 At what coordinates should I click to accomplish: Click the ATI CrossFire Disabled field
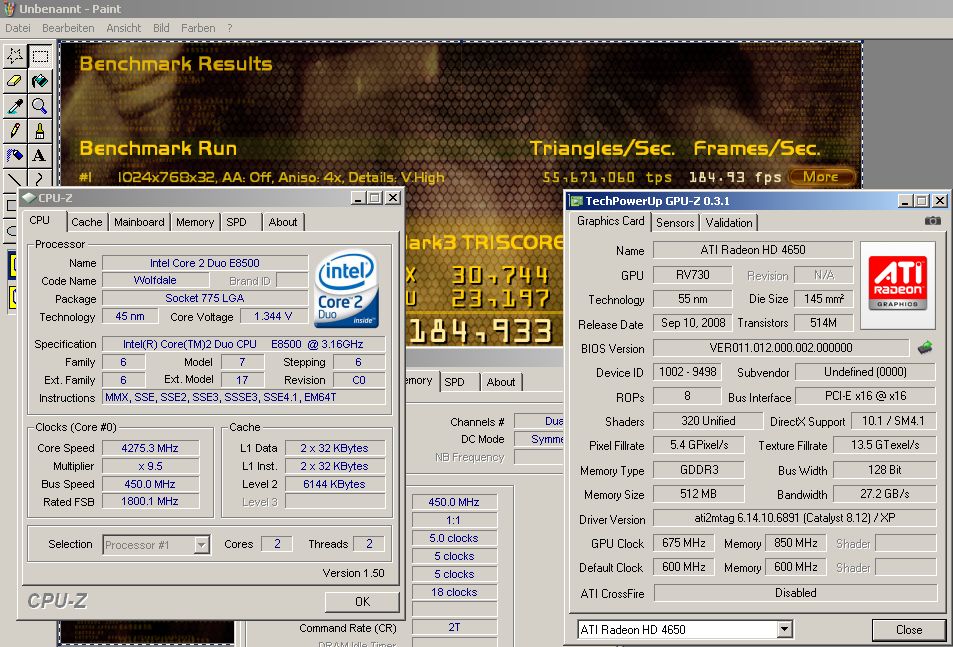pyautogui.click(x=795, y=592)
